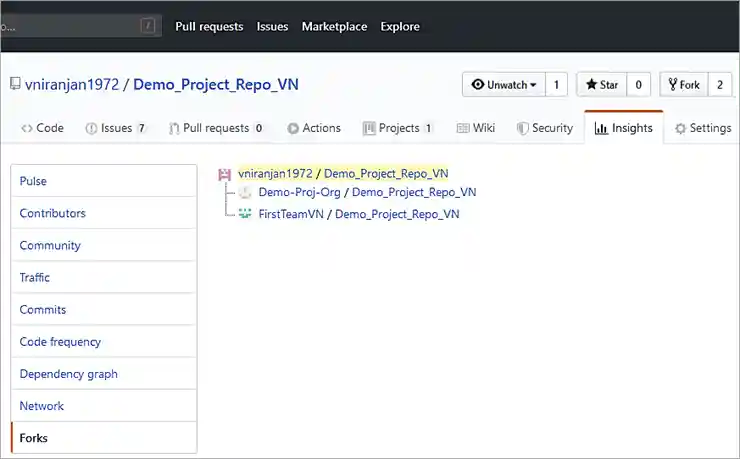The image size is (740, 460).
Task: Open the Unwatch dropdown menu
Action: [x=504, y=84]
